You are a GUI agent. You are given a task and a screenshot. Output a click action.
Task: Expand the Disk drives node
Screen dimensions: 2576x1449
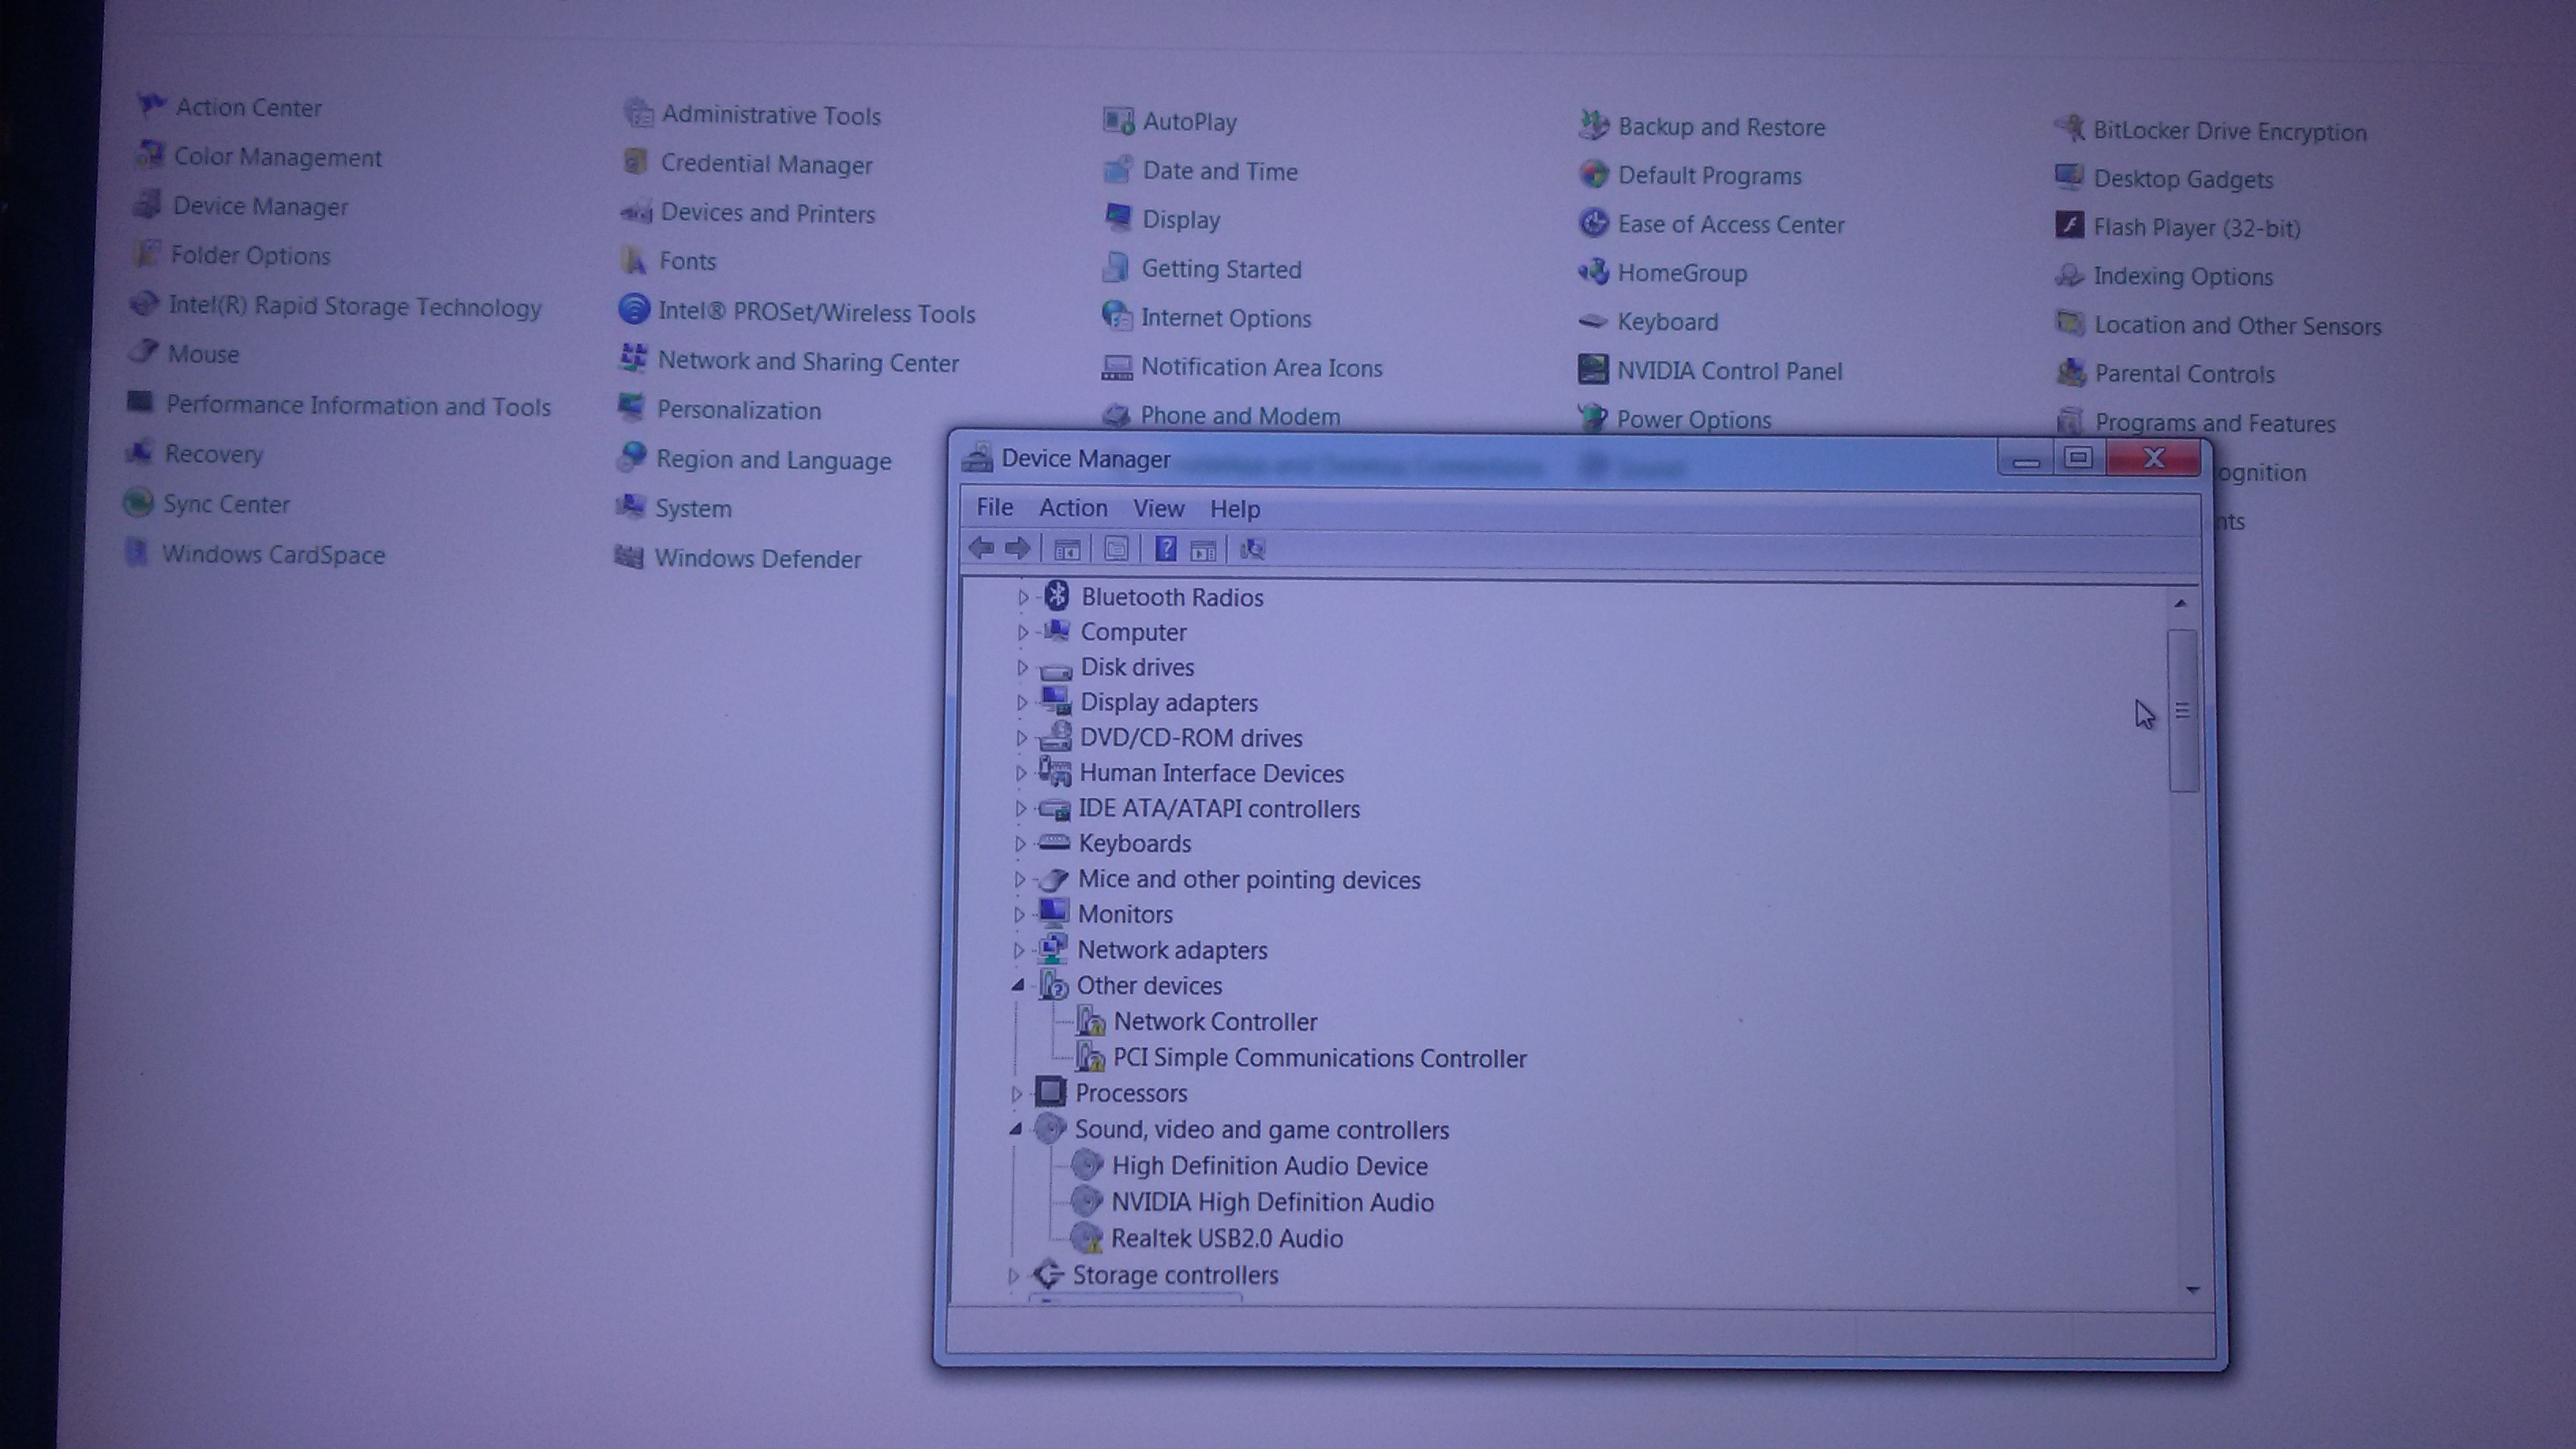[1022, 667]
